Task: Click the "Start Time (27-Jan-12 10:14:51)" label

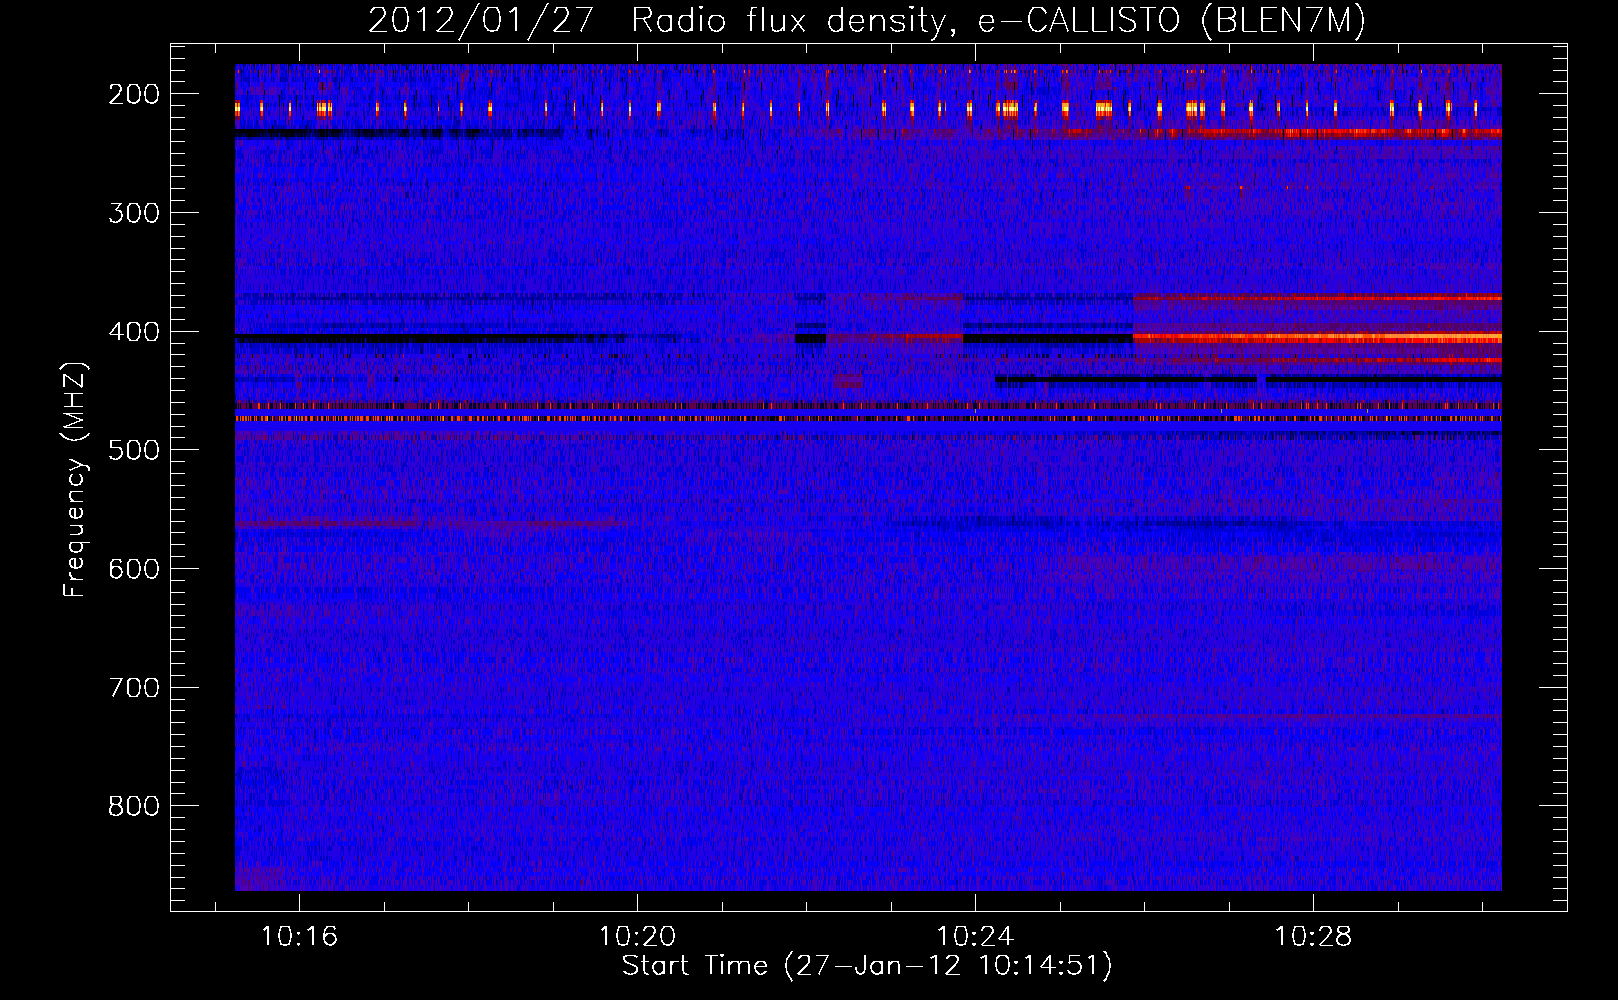Action: [x=867, y=966]
